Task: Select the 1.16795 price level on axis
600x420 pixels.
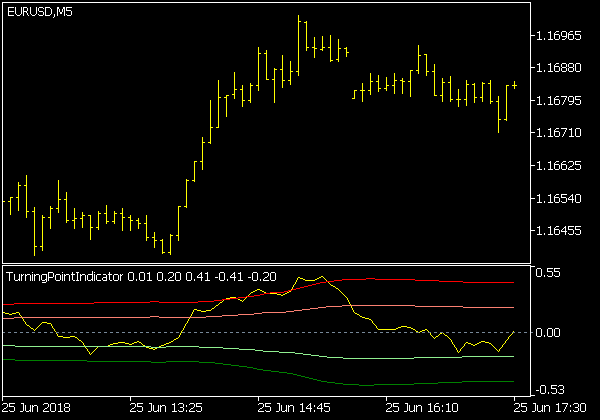Action: click(x=560, y=102)
